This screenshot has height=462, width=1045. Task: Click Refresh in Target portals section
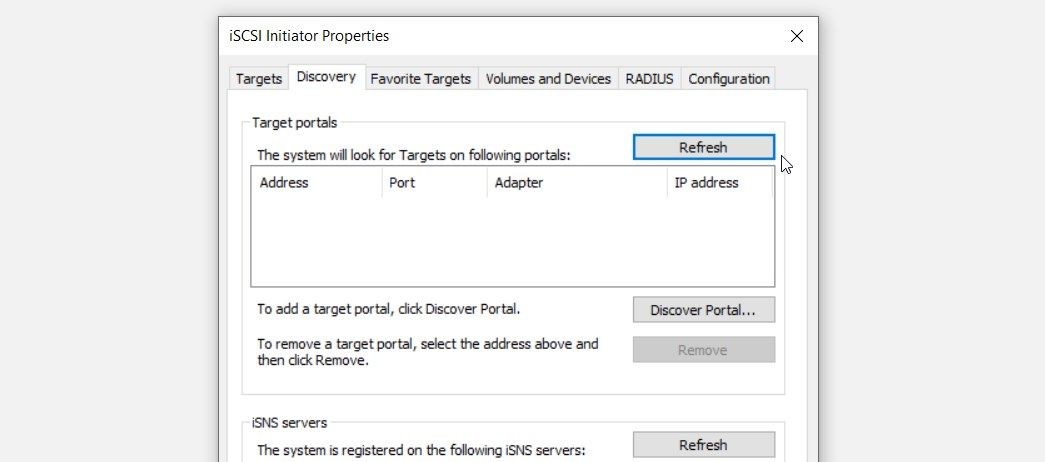[x=703, y=147]
